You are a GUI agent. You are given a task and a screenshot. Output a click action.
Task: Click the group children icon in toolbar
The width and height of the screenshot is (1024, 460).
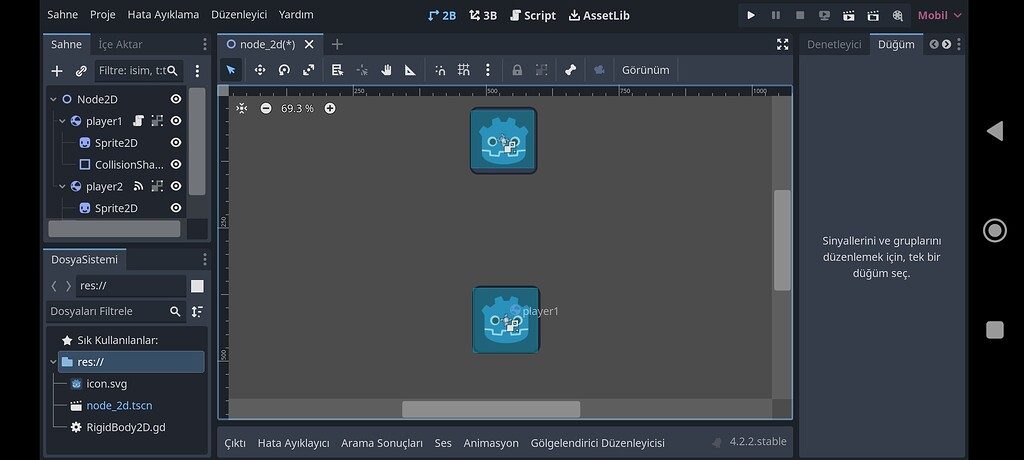point(541,70)
